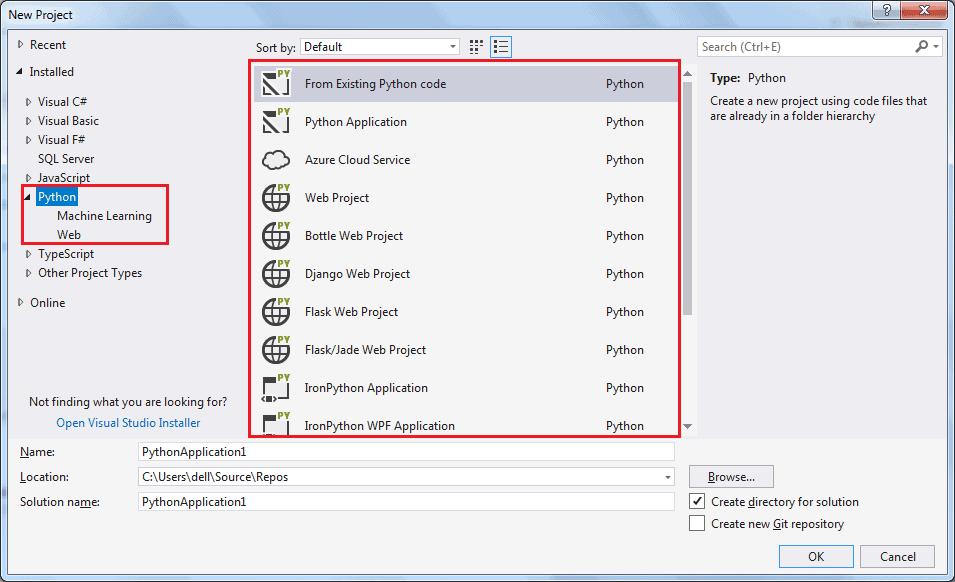Expand the Visual F# node
955x582 pixels.
28,139
